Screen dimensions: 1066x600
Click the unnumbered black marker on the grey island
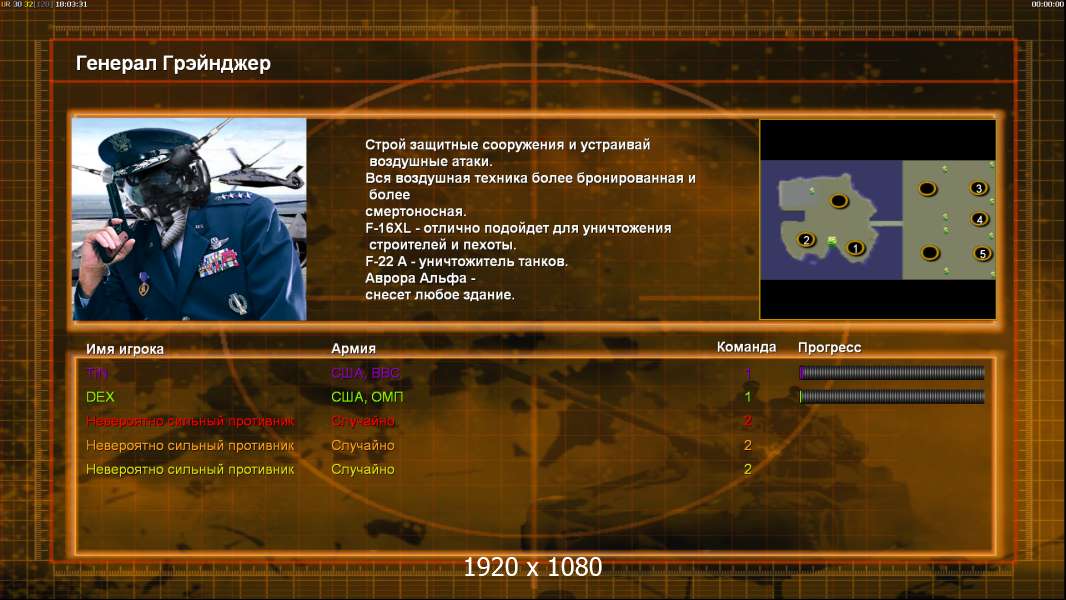click(839, 200)
